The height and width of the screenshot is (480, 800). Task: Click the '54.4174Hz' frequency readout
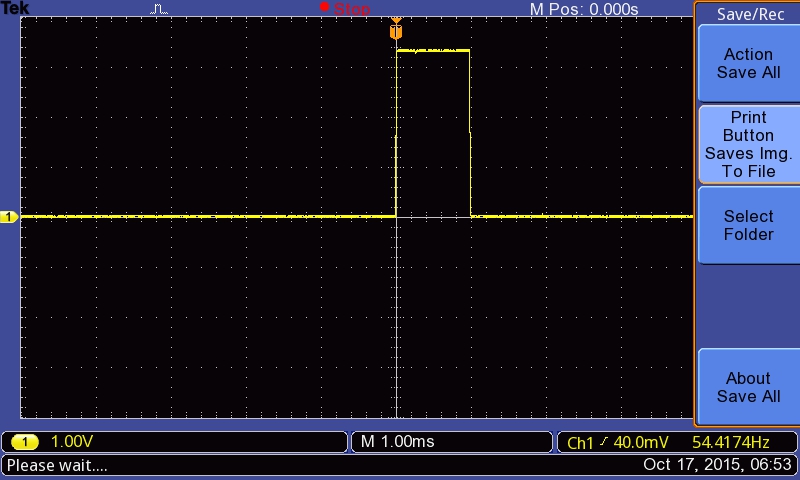[730, 442]
